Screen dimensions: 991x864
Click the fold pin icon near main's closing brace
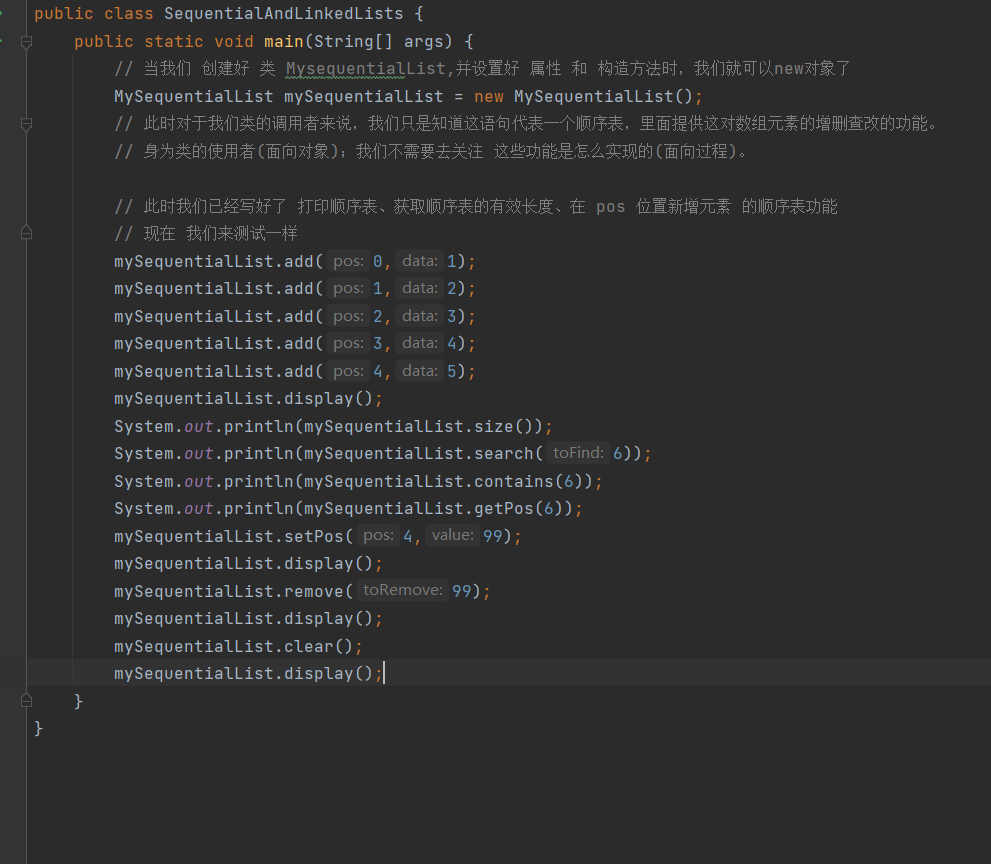[x=26, y=700]
